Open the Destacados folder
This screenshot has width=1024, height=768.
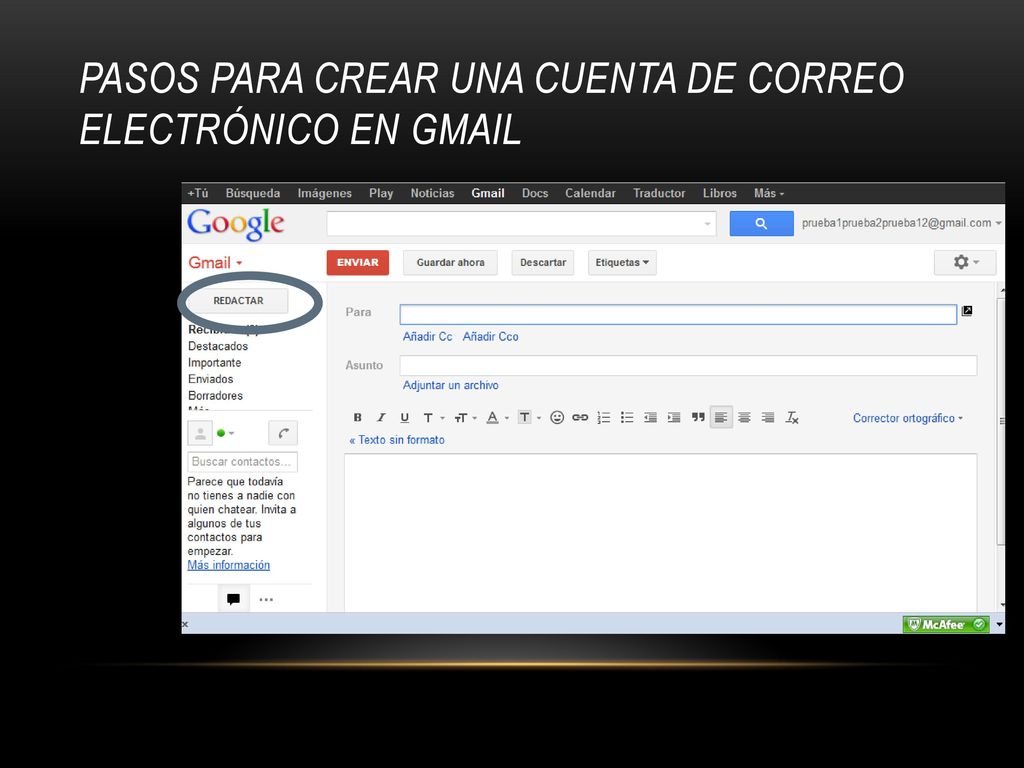[218, 346]
